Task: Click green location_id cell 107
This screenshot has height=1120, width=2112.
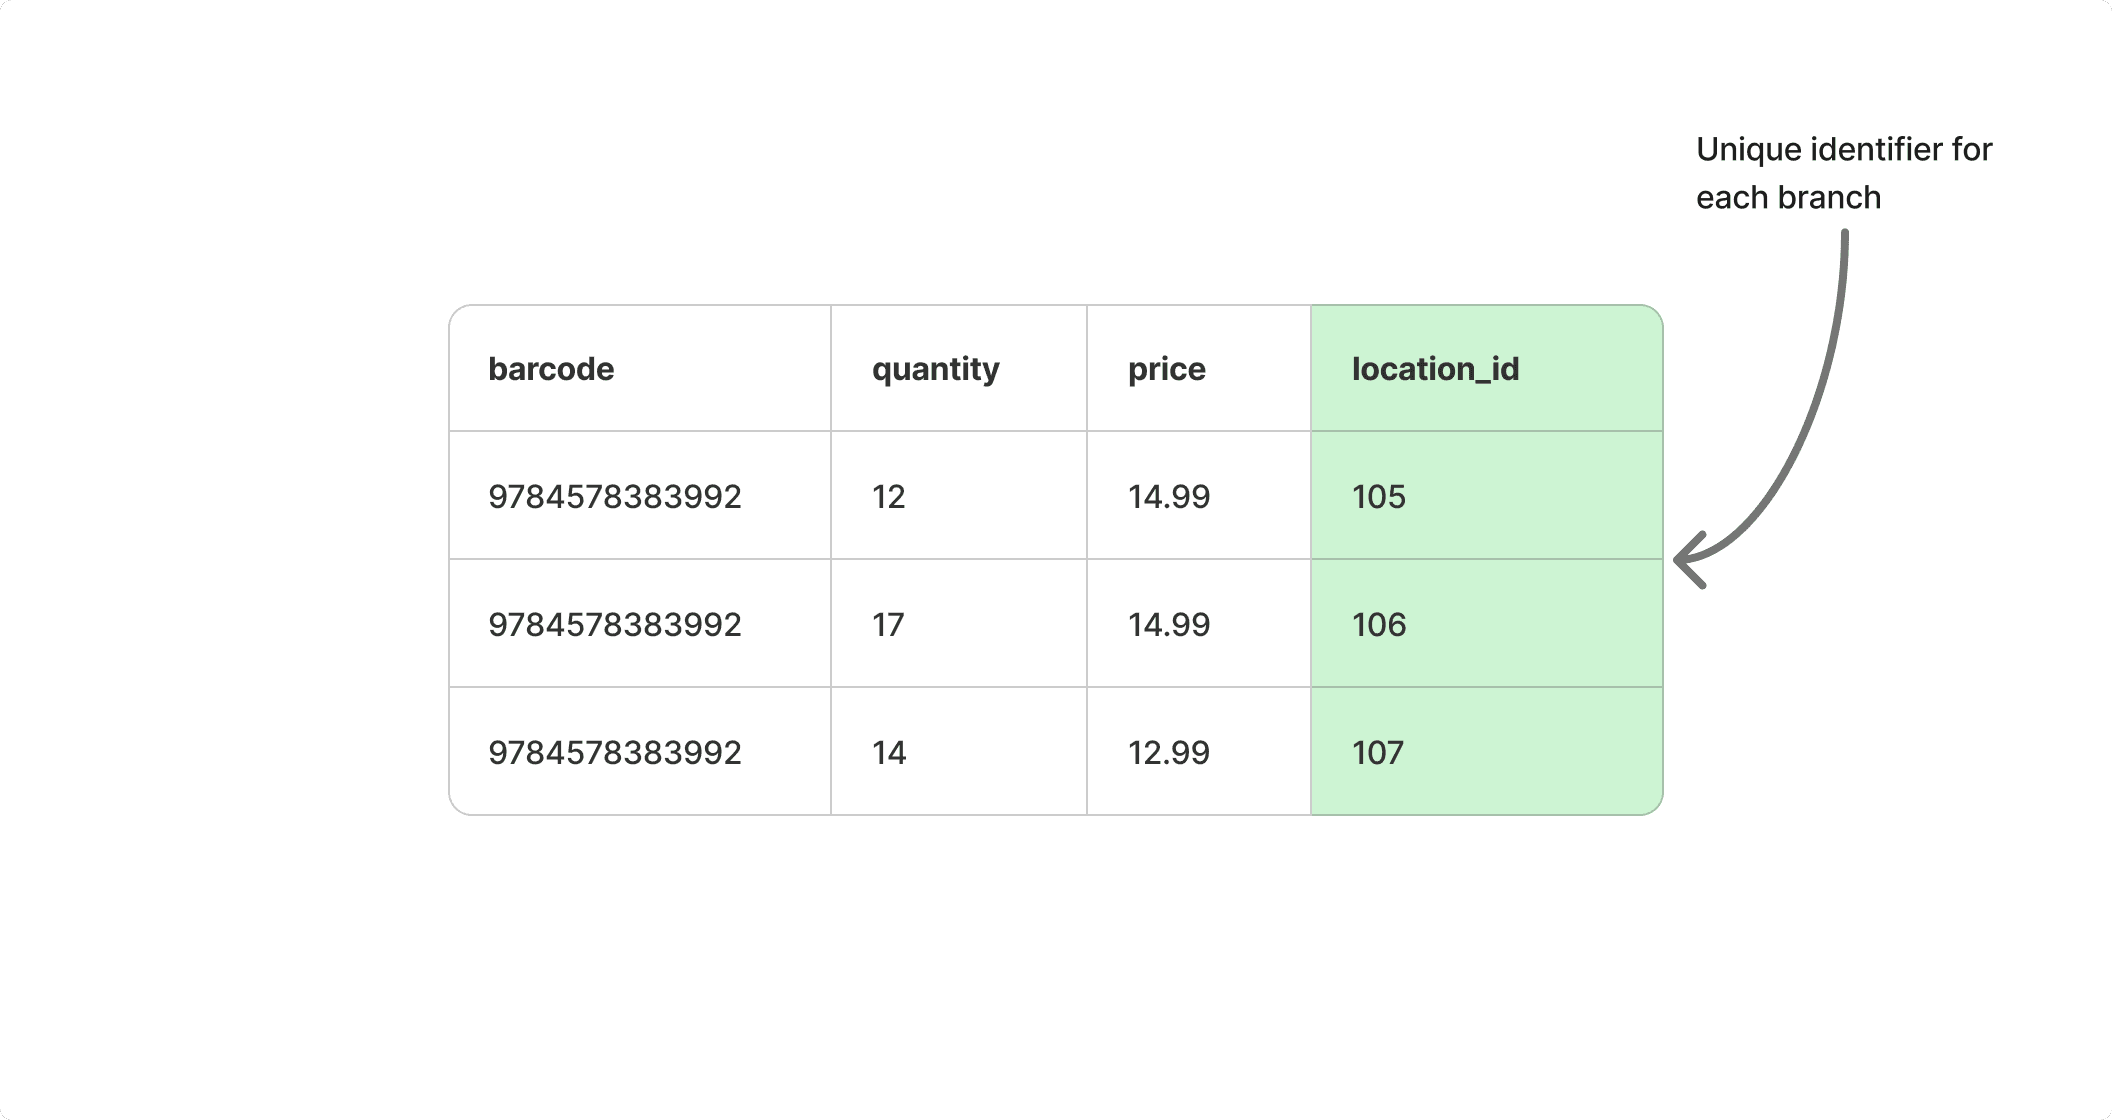Action: coord(1378,753)
